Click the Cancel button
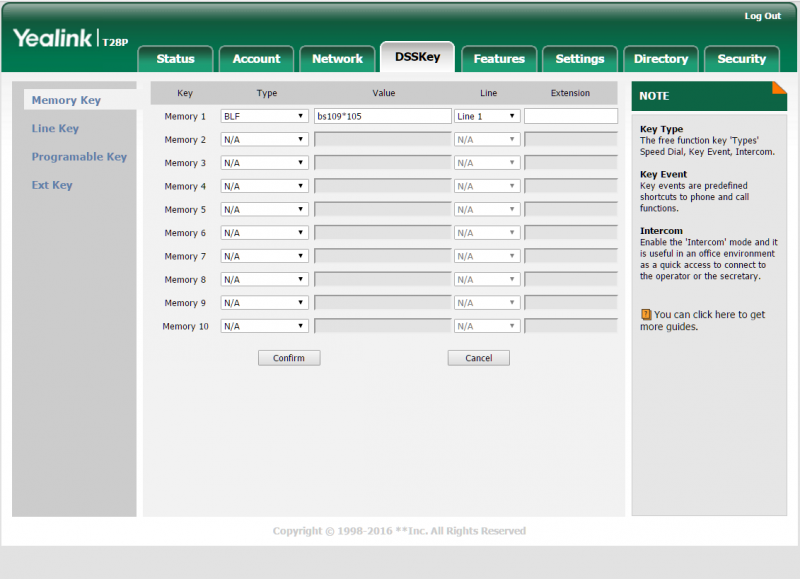Viewport: 800px width, 579px height. (x=479, y=358)
